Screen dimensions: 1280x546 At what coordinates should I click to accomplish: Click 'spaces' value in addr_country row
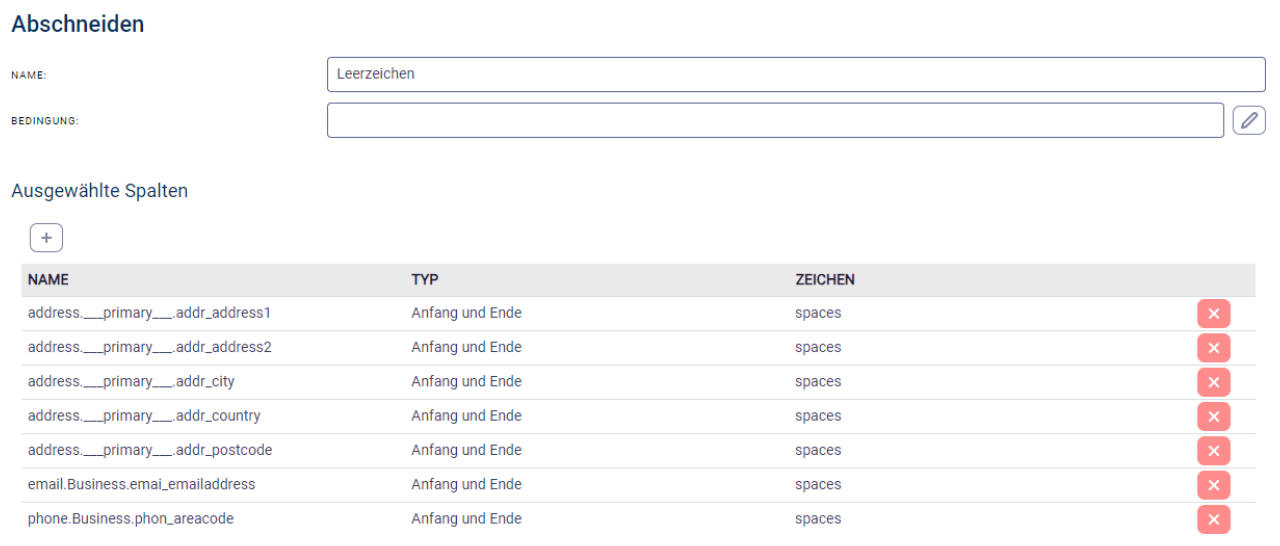tap(818, 416)
